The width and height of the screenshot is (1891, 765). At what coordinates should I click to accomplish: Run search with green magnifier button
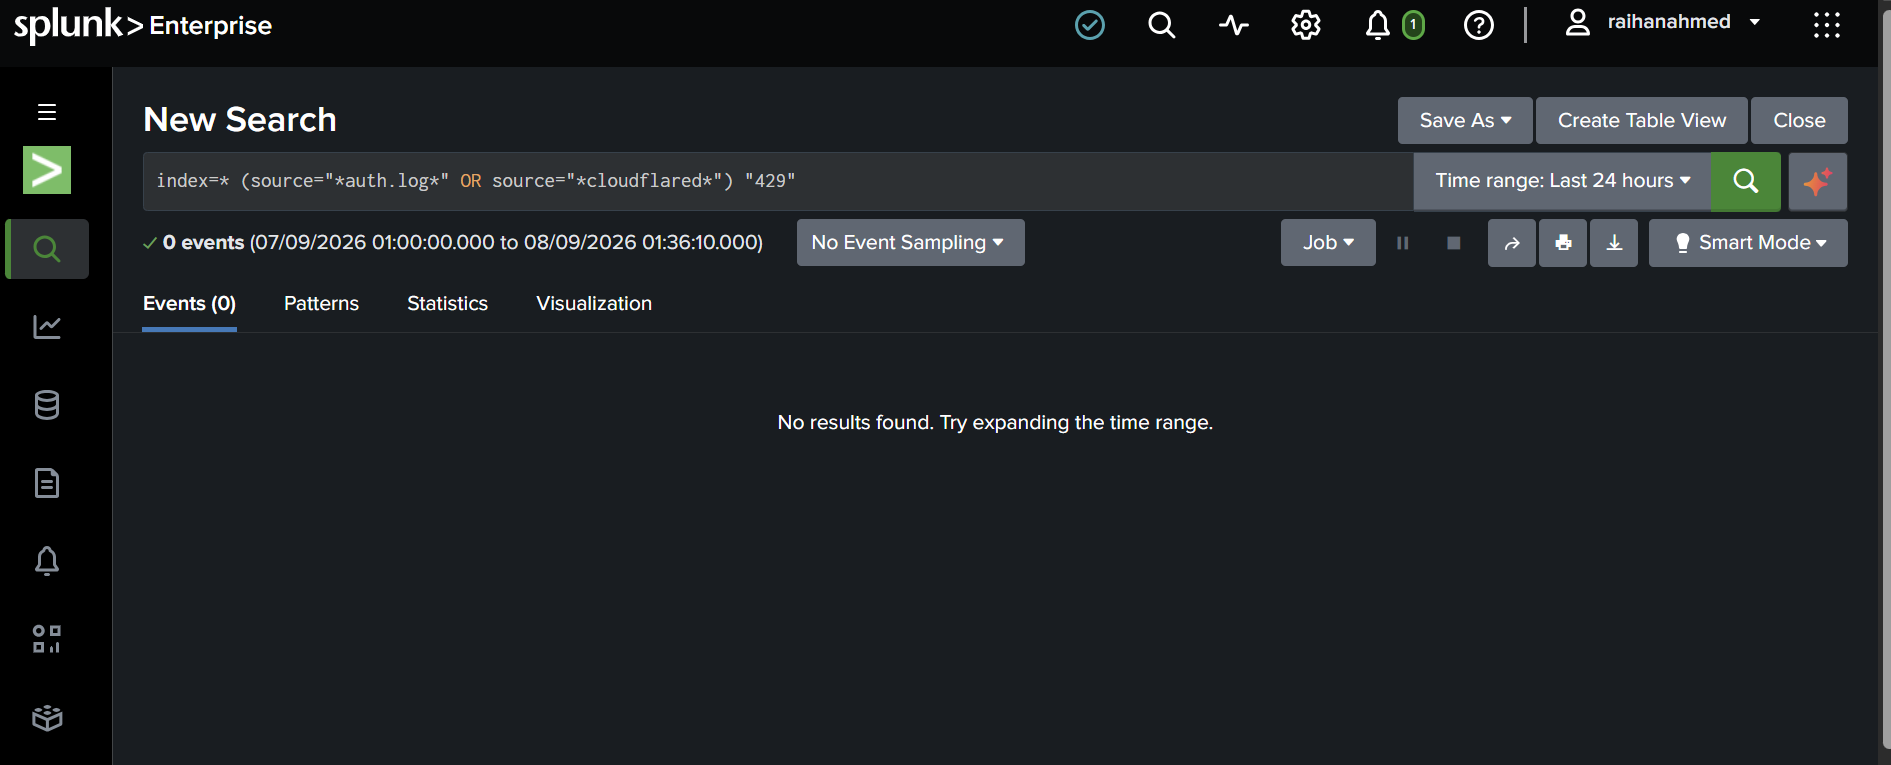[1746, 181]
